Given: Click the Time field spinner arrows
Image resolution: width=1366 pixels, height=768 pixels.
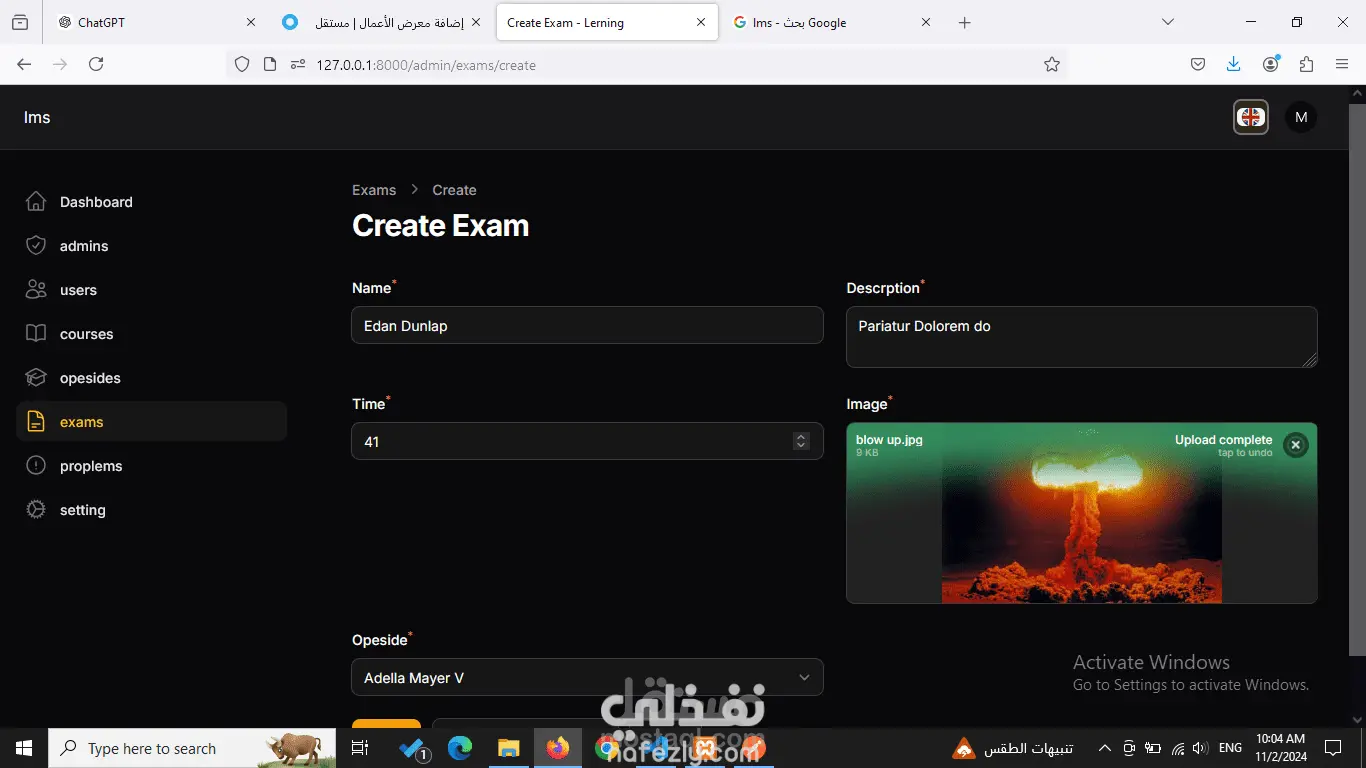Looking at the screenshot, I should [x=801, y=441].
